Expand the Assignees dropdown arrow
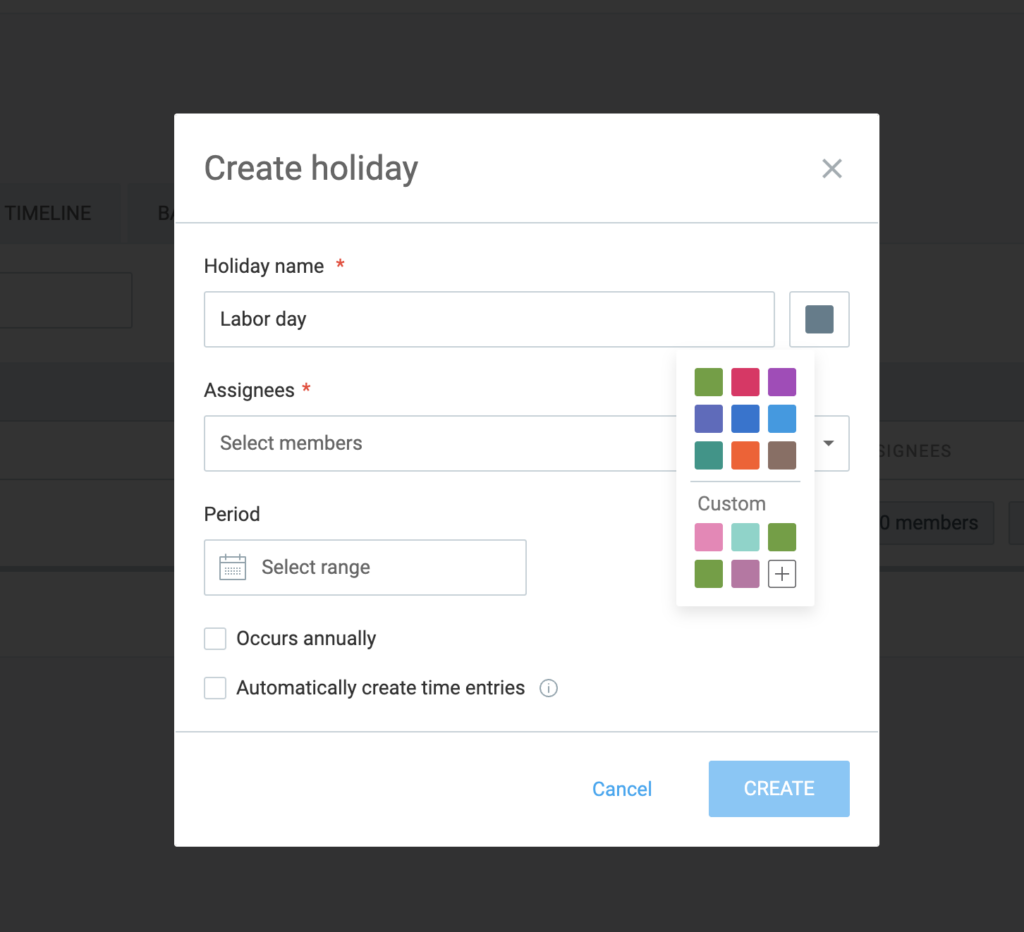 [x=829, y=443]
